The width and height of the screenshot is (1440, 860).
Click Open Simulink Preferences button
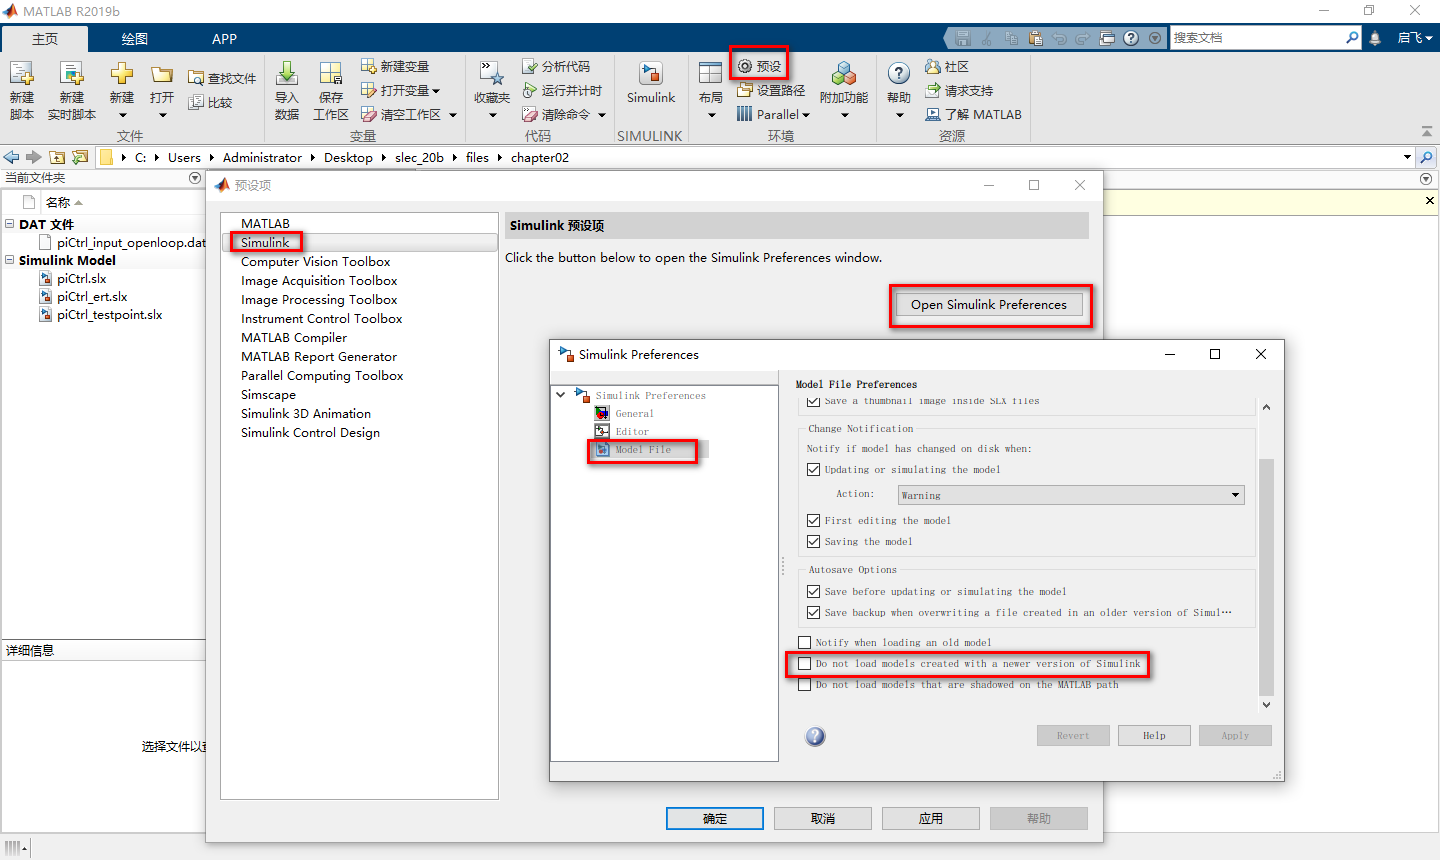[989, 305]
